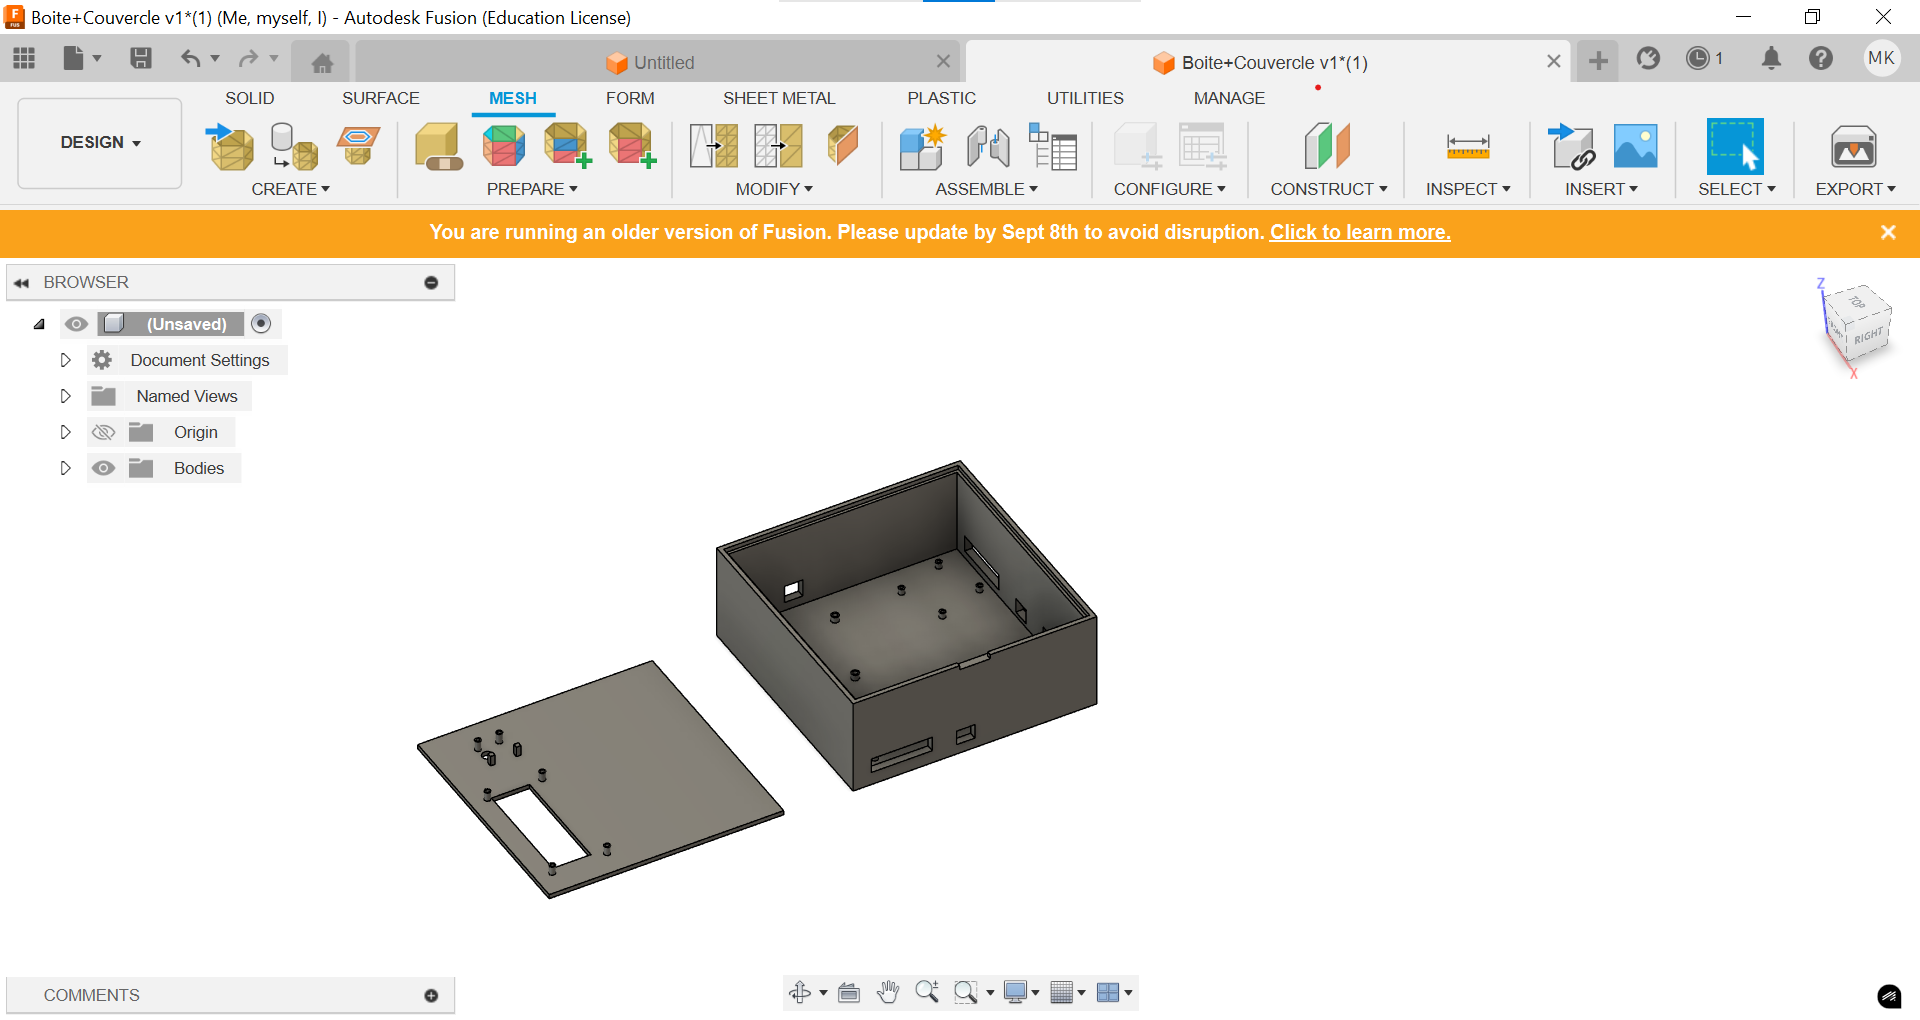Switch to the FORM tab
1920x1020 pixels.
[630, 98]
